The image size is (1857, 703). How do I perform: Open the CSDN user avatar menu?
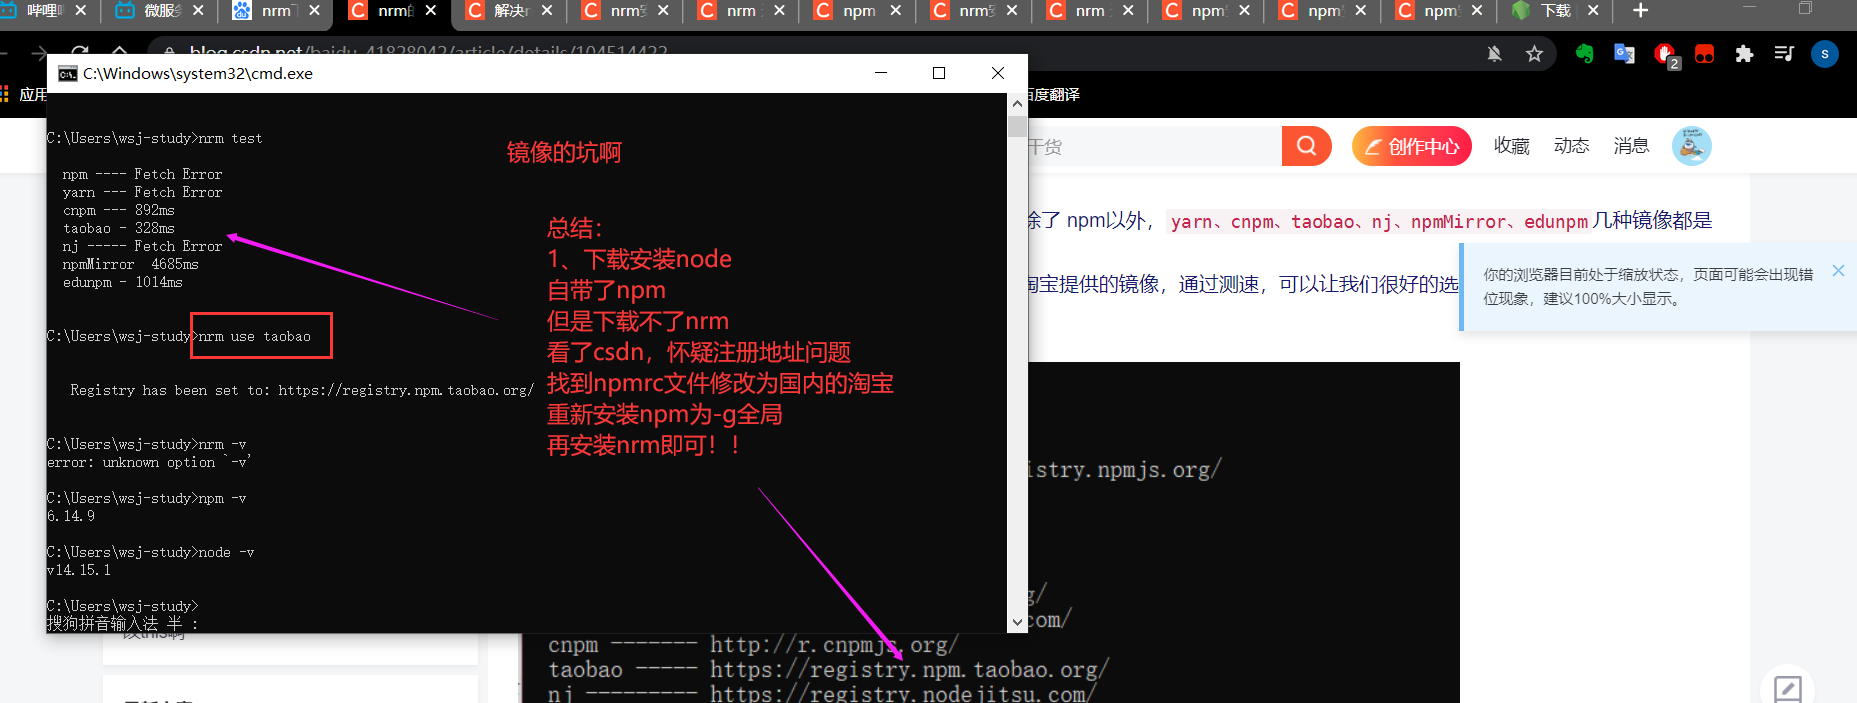tap(1691, 146)
